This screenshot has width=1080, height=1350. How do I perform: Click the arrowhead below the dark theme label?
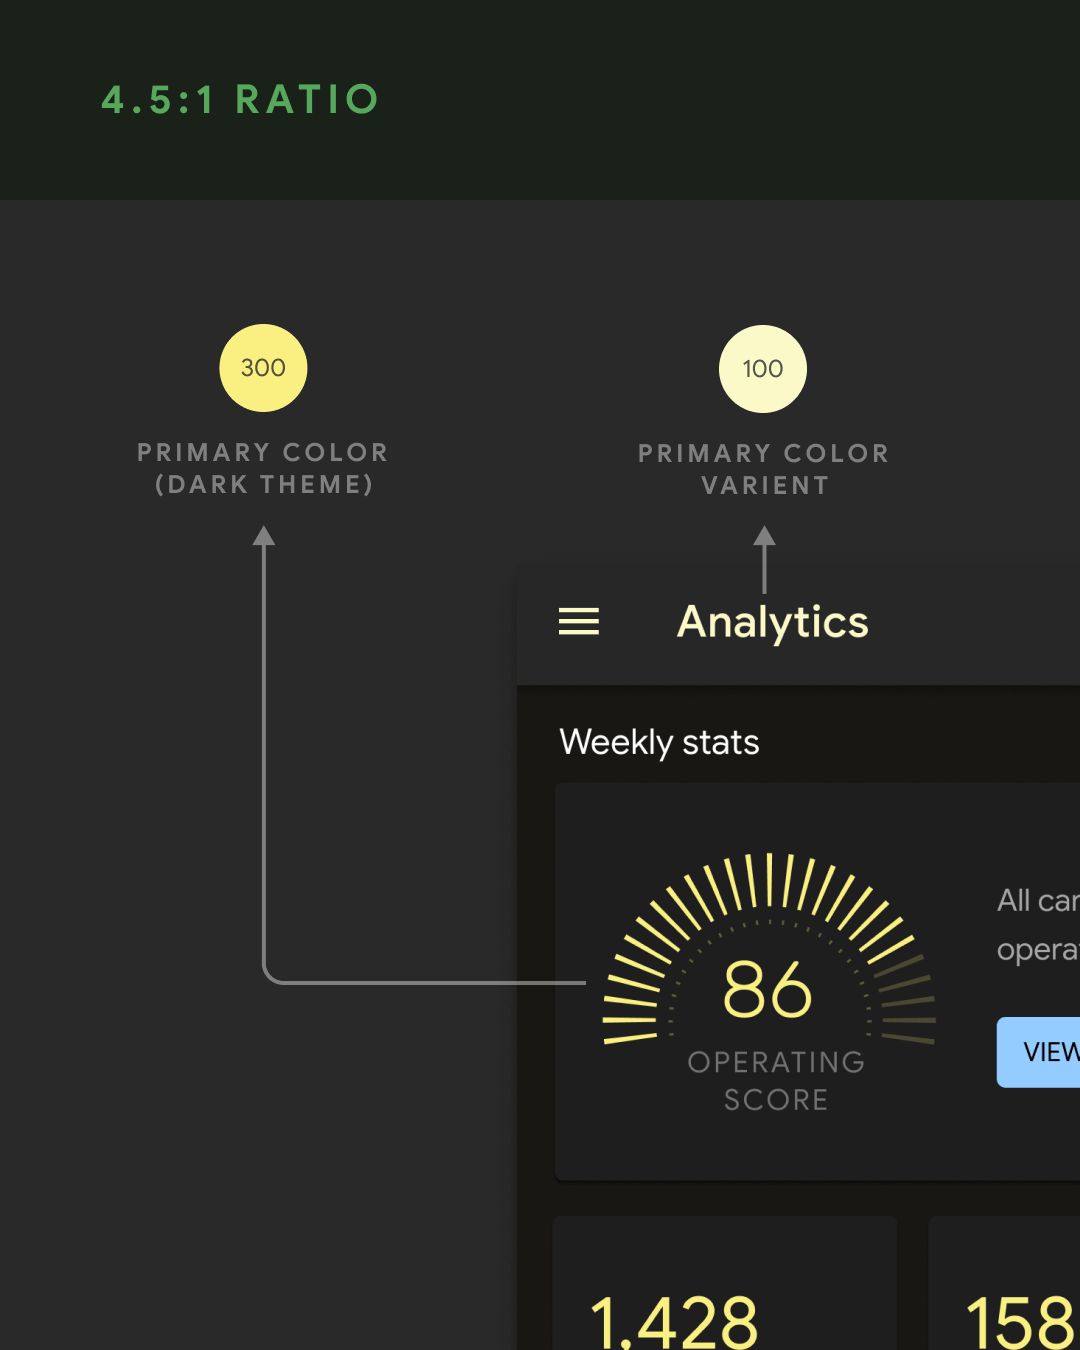point(264,537)
